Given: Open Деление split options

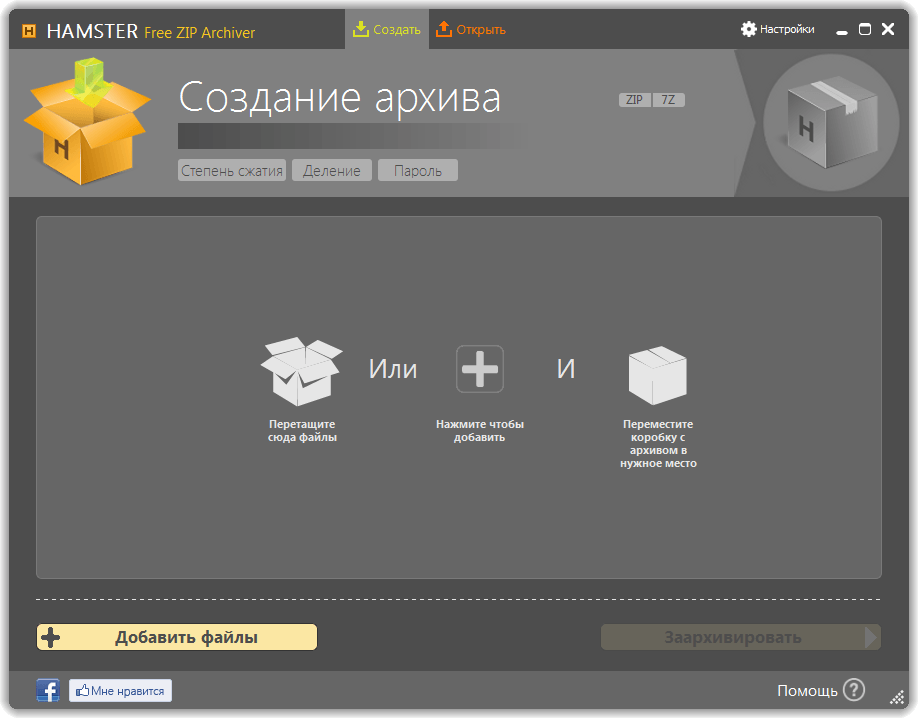Looking at the screenshot, I should [331, 170].
